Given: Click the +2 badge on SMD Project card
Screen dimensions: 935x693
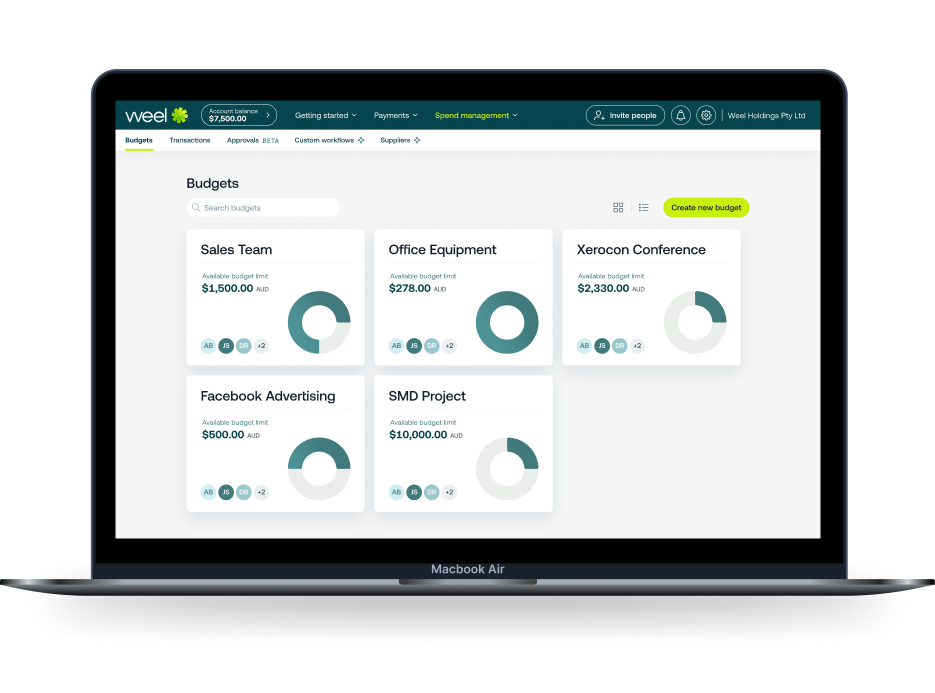Looking at the screenshot, I should [x=449, y=492].
